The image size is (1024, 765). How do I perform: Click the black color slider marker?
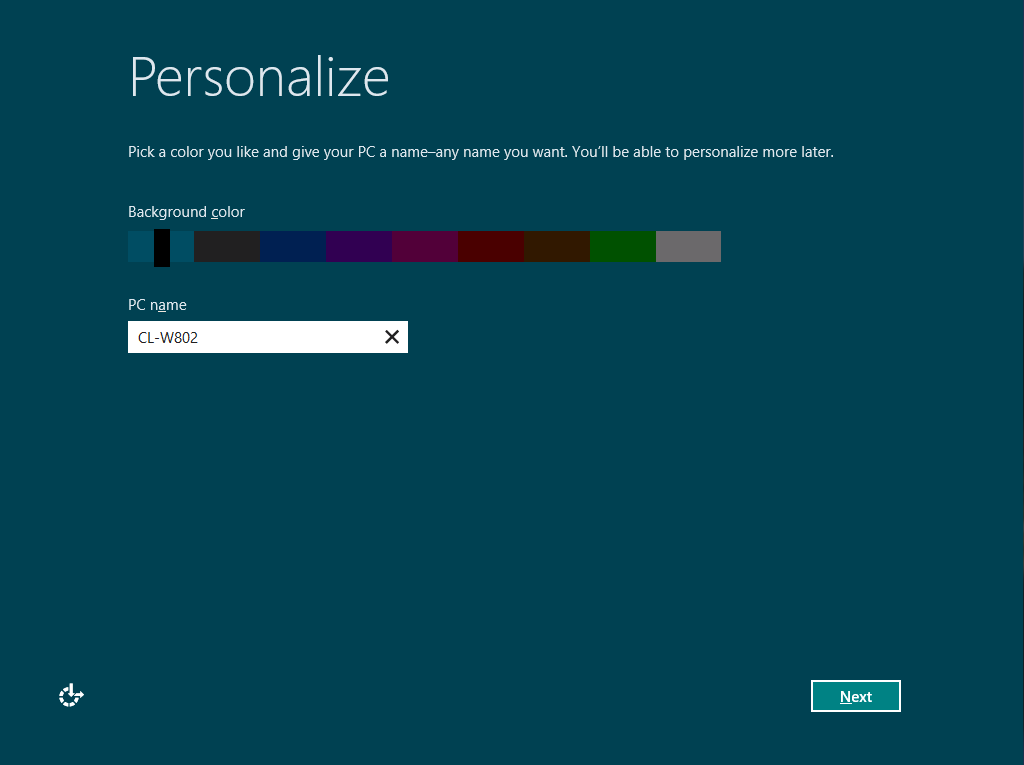click(162, 247)
